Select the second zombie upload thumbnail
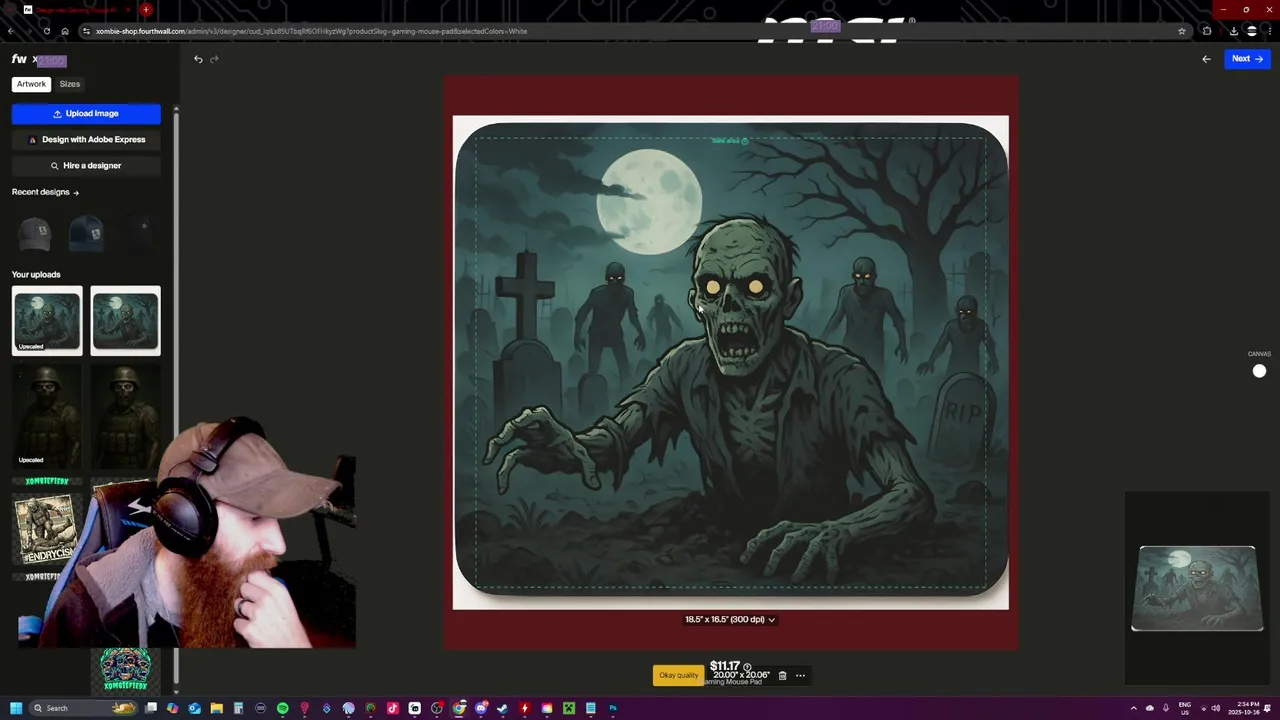Viewport: 1280px width, 720px height. [x=125, y=320]
